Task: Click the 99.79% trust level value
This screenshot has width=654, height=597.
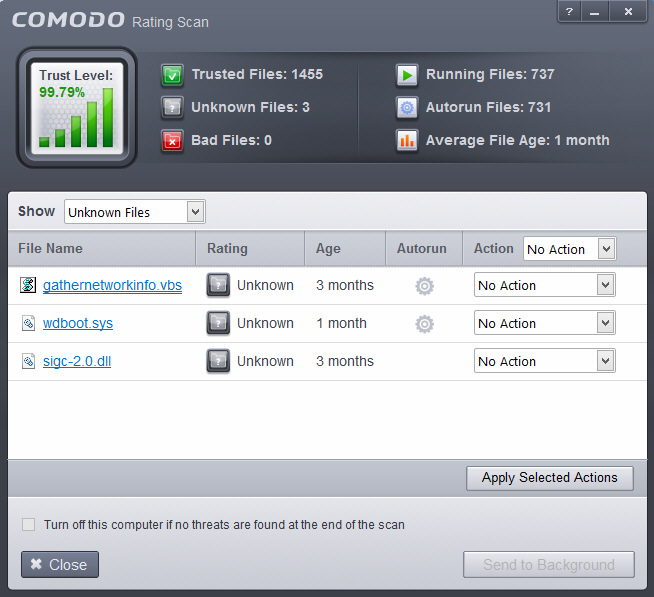Action: click(62, 92)
